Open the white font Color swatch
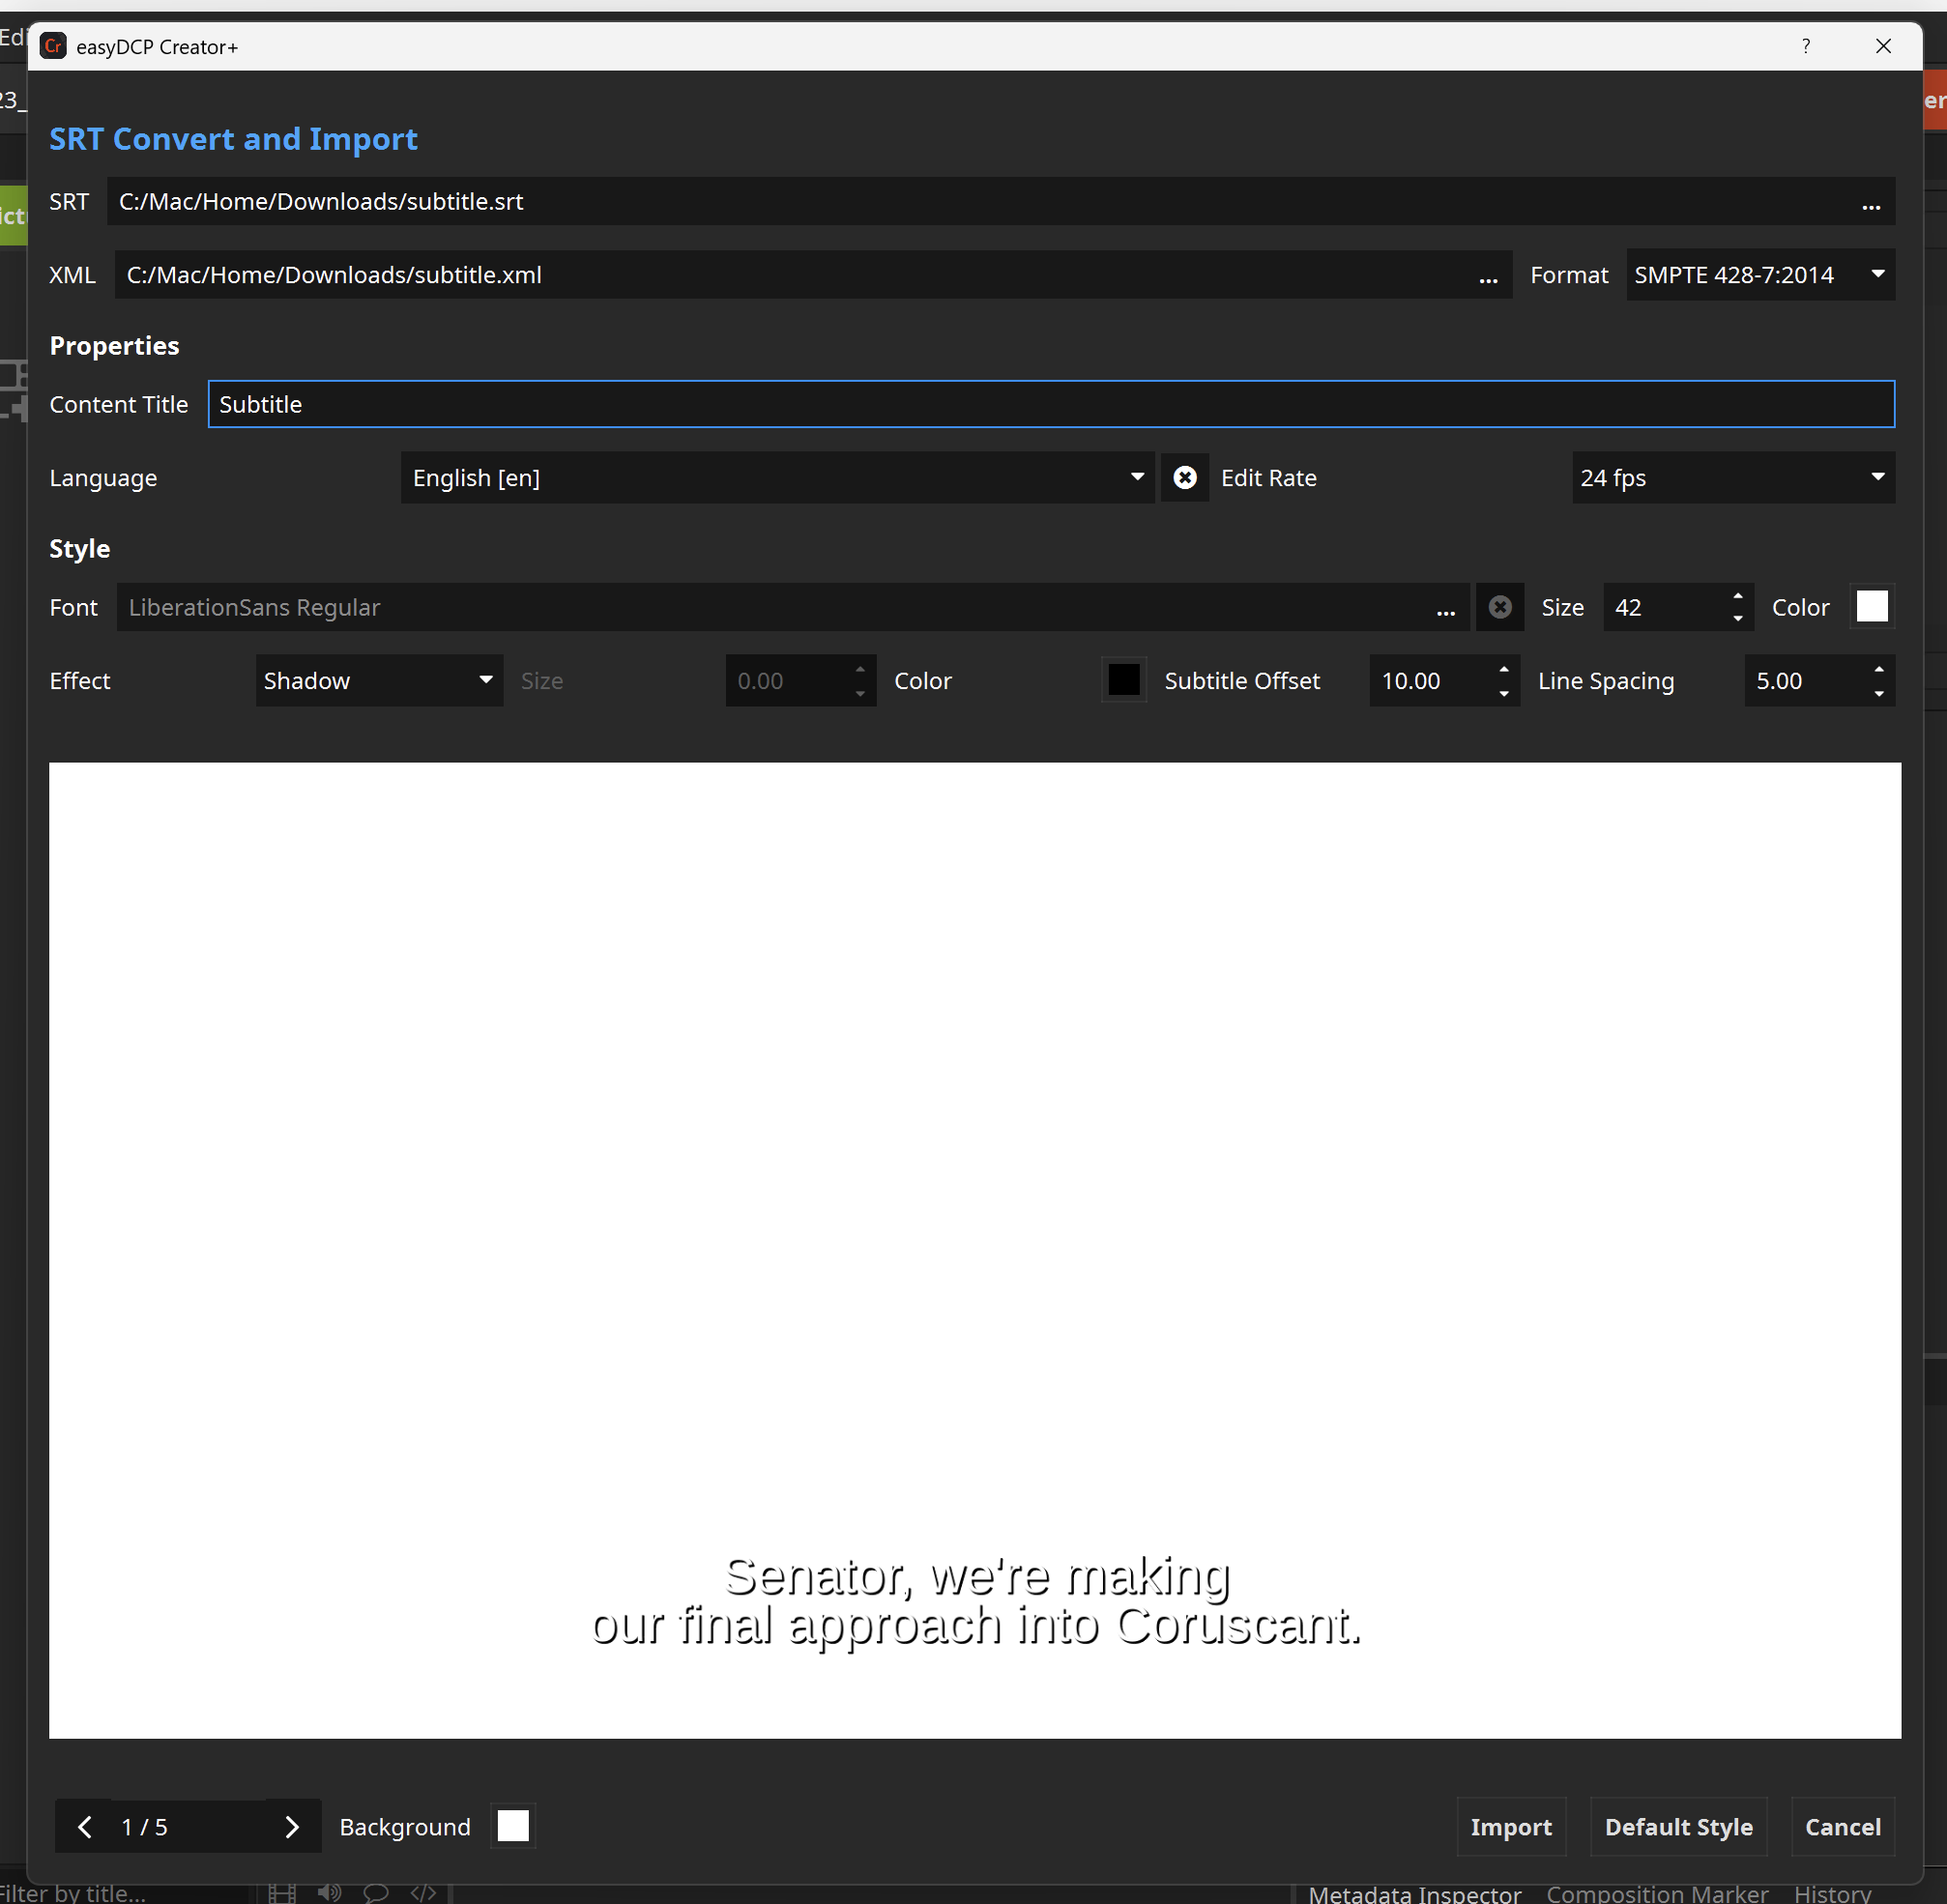Screen dimensions: 1947x1904 tap(1871, 607)
